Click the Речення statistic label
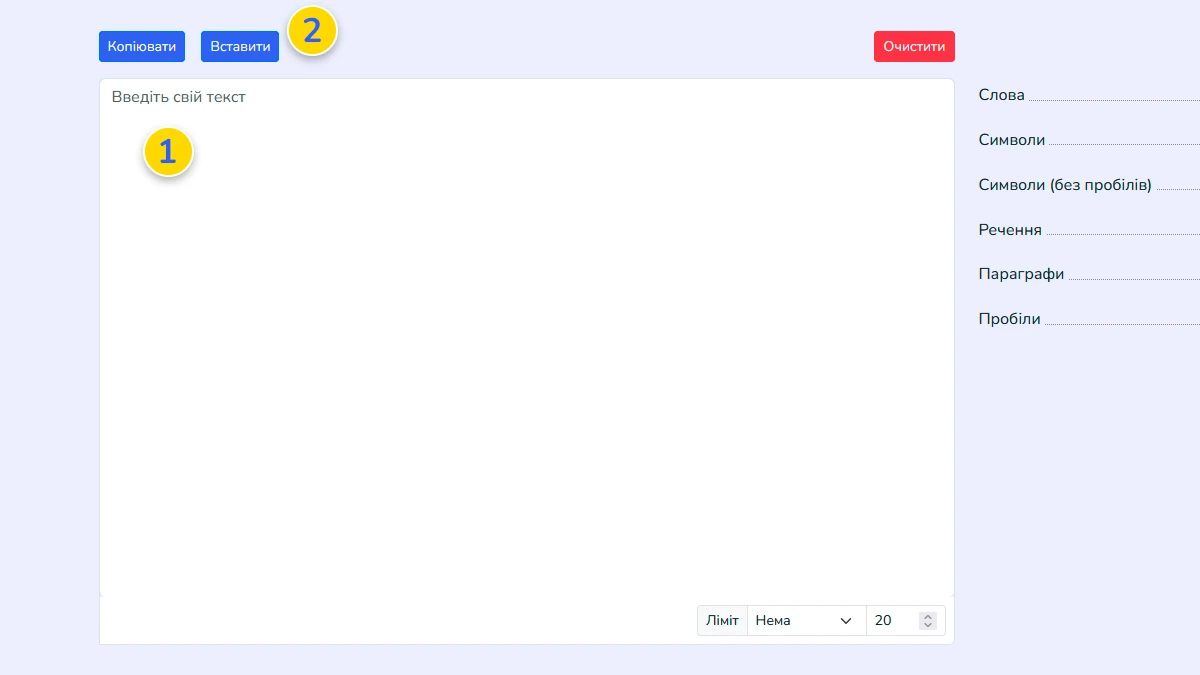The image size is (1200, 675). 1009,230
